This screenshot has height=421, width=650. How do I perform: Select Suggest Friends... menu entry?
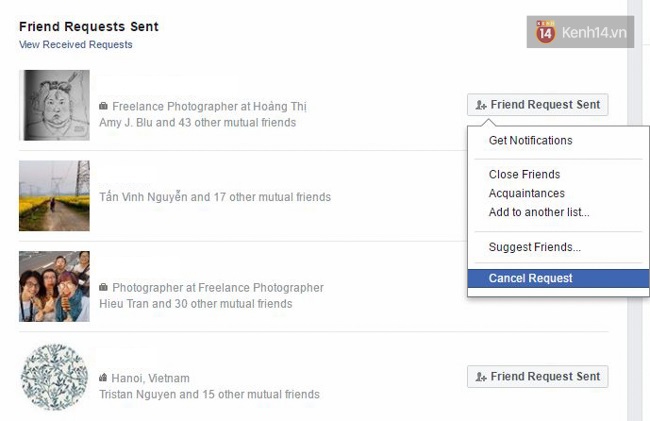535,247
